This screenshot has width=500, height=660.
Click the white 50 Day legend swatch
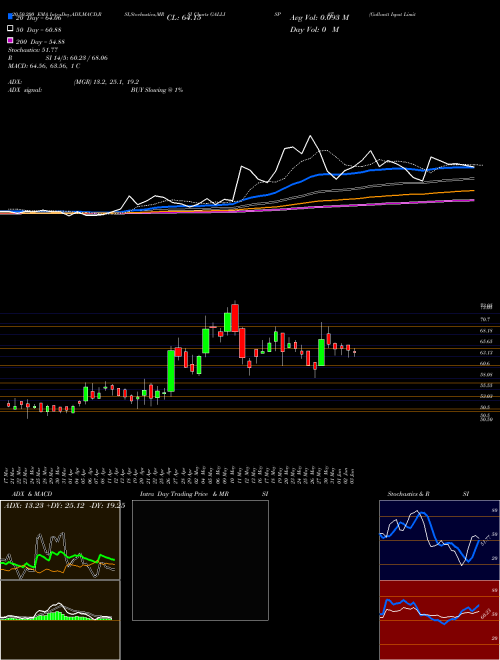coord(10,29)
